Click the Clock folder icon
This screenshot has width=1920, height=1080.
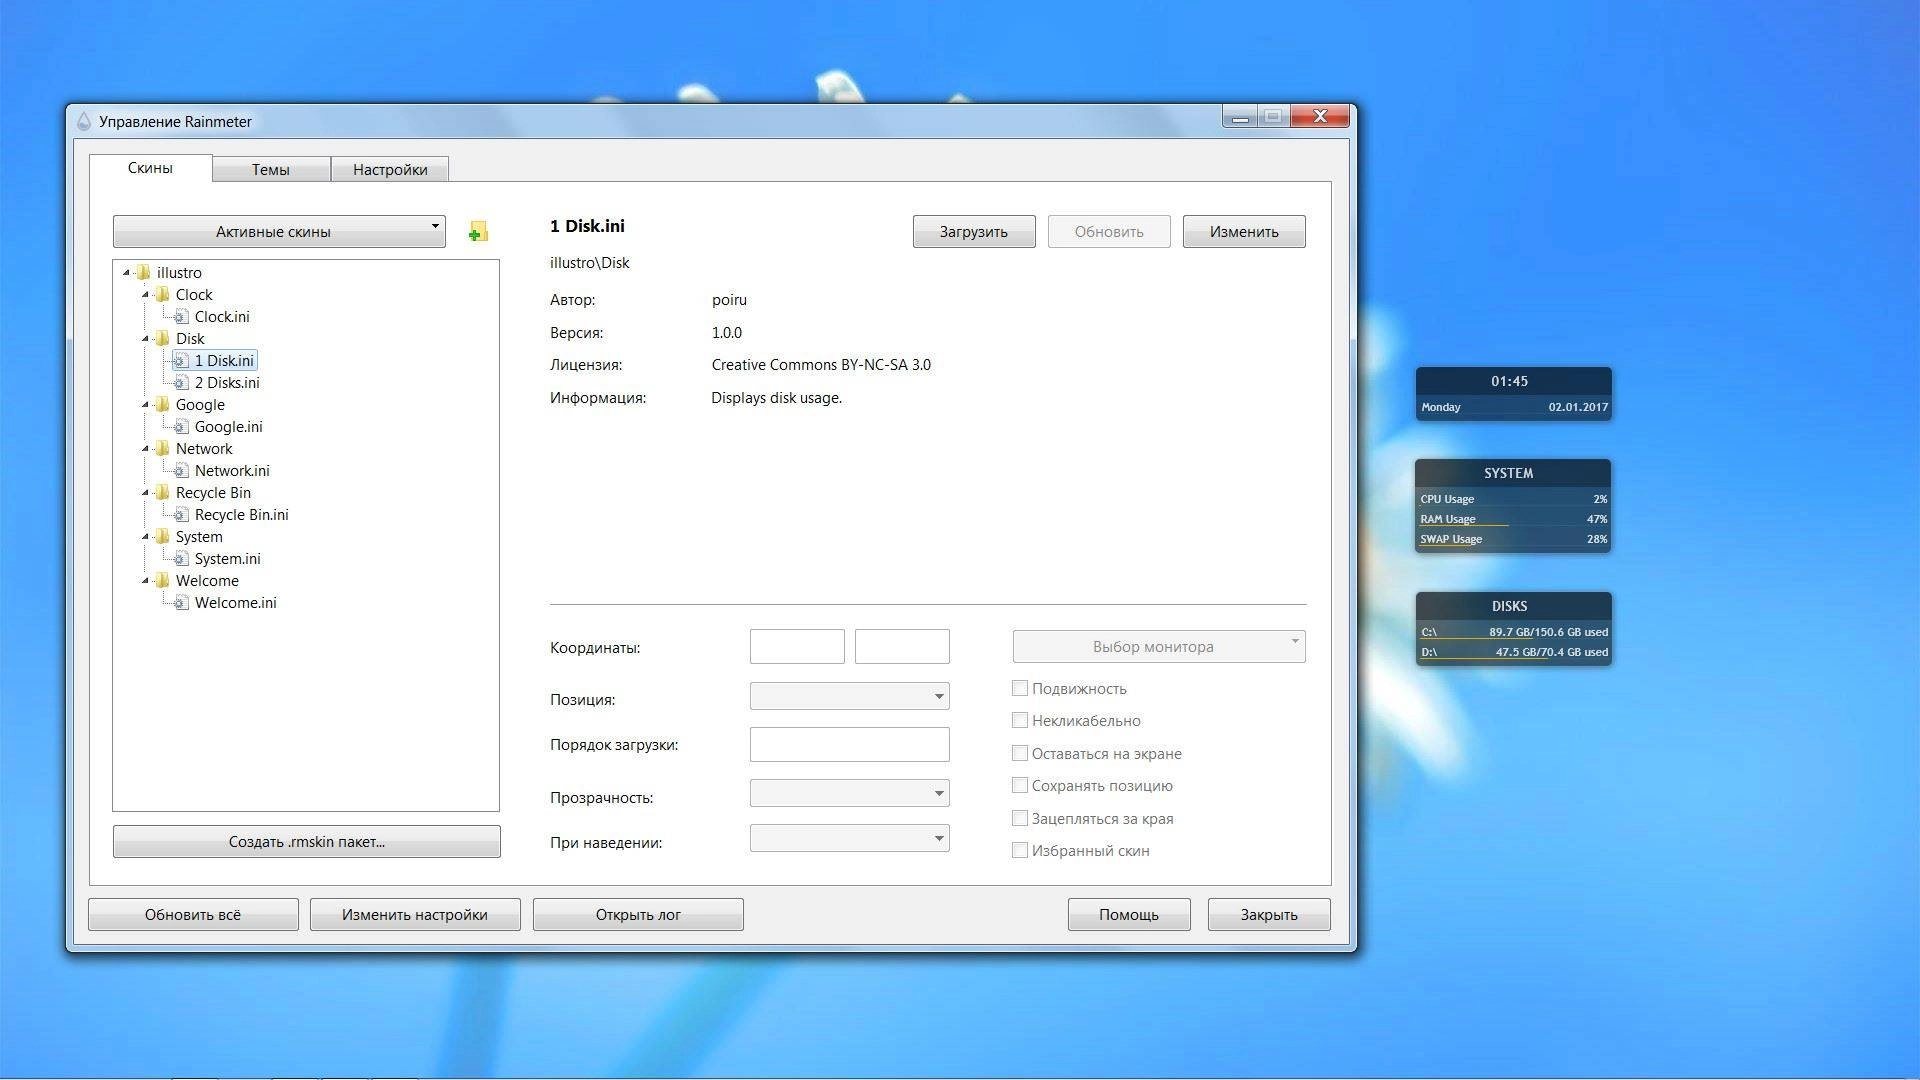(x=163, y=294)
